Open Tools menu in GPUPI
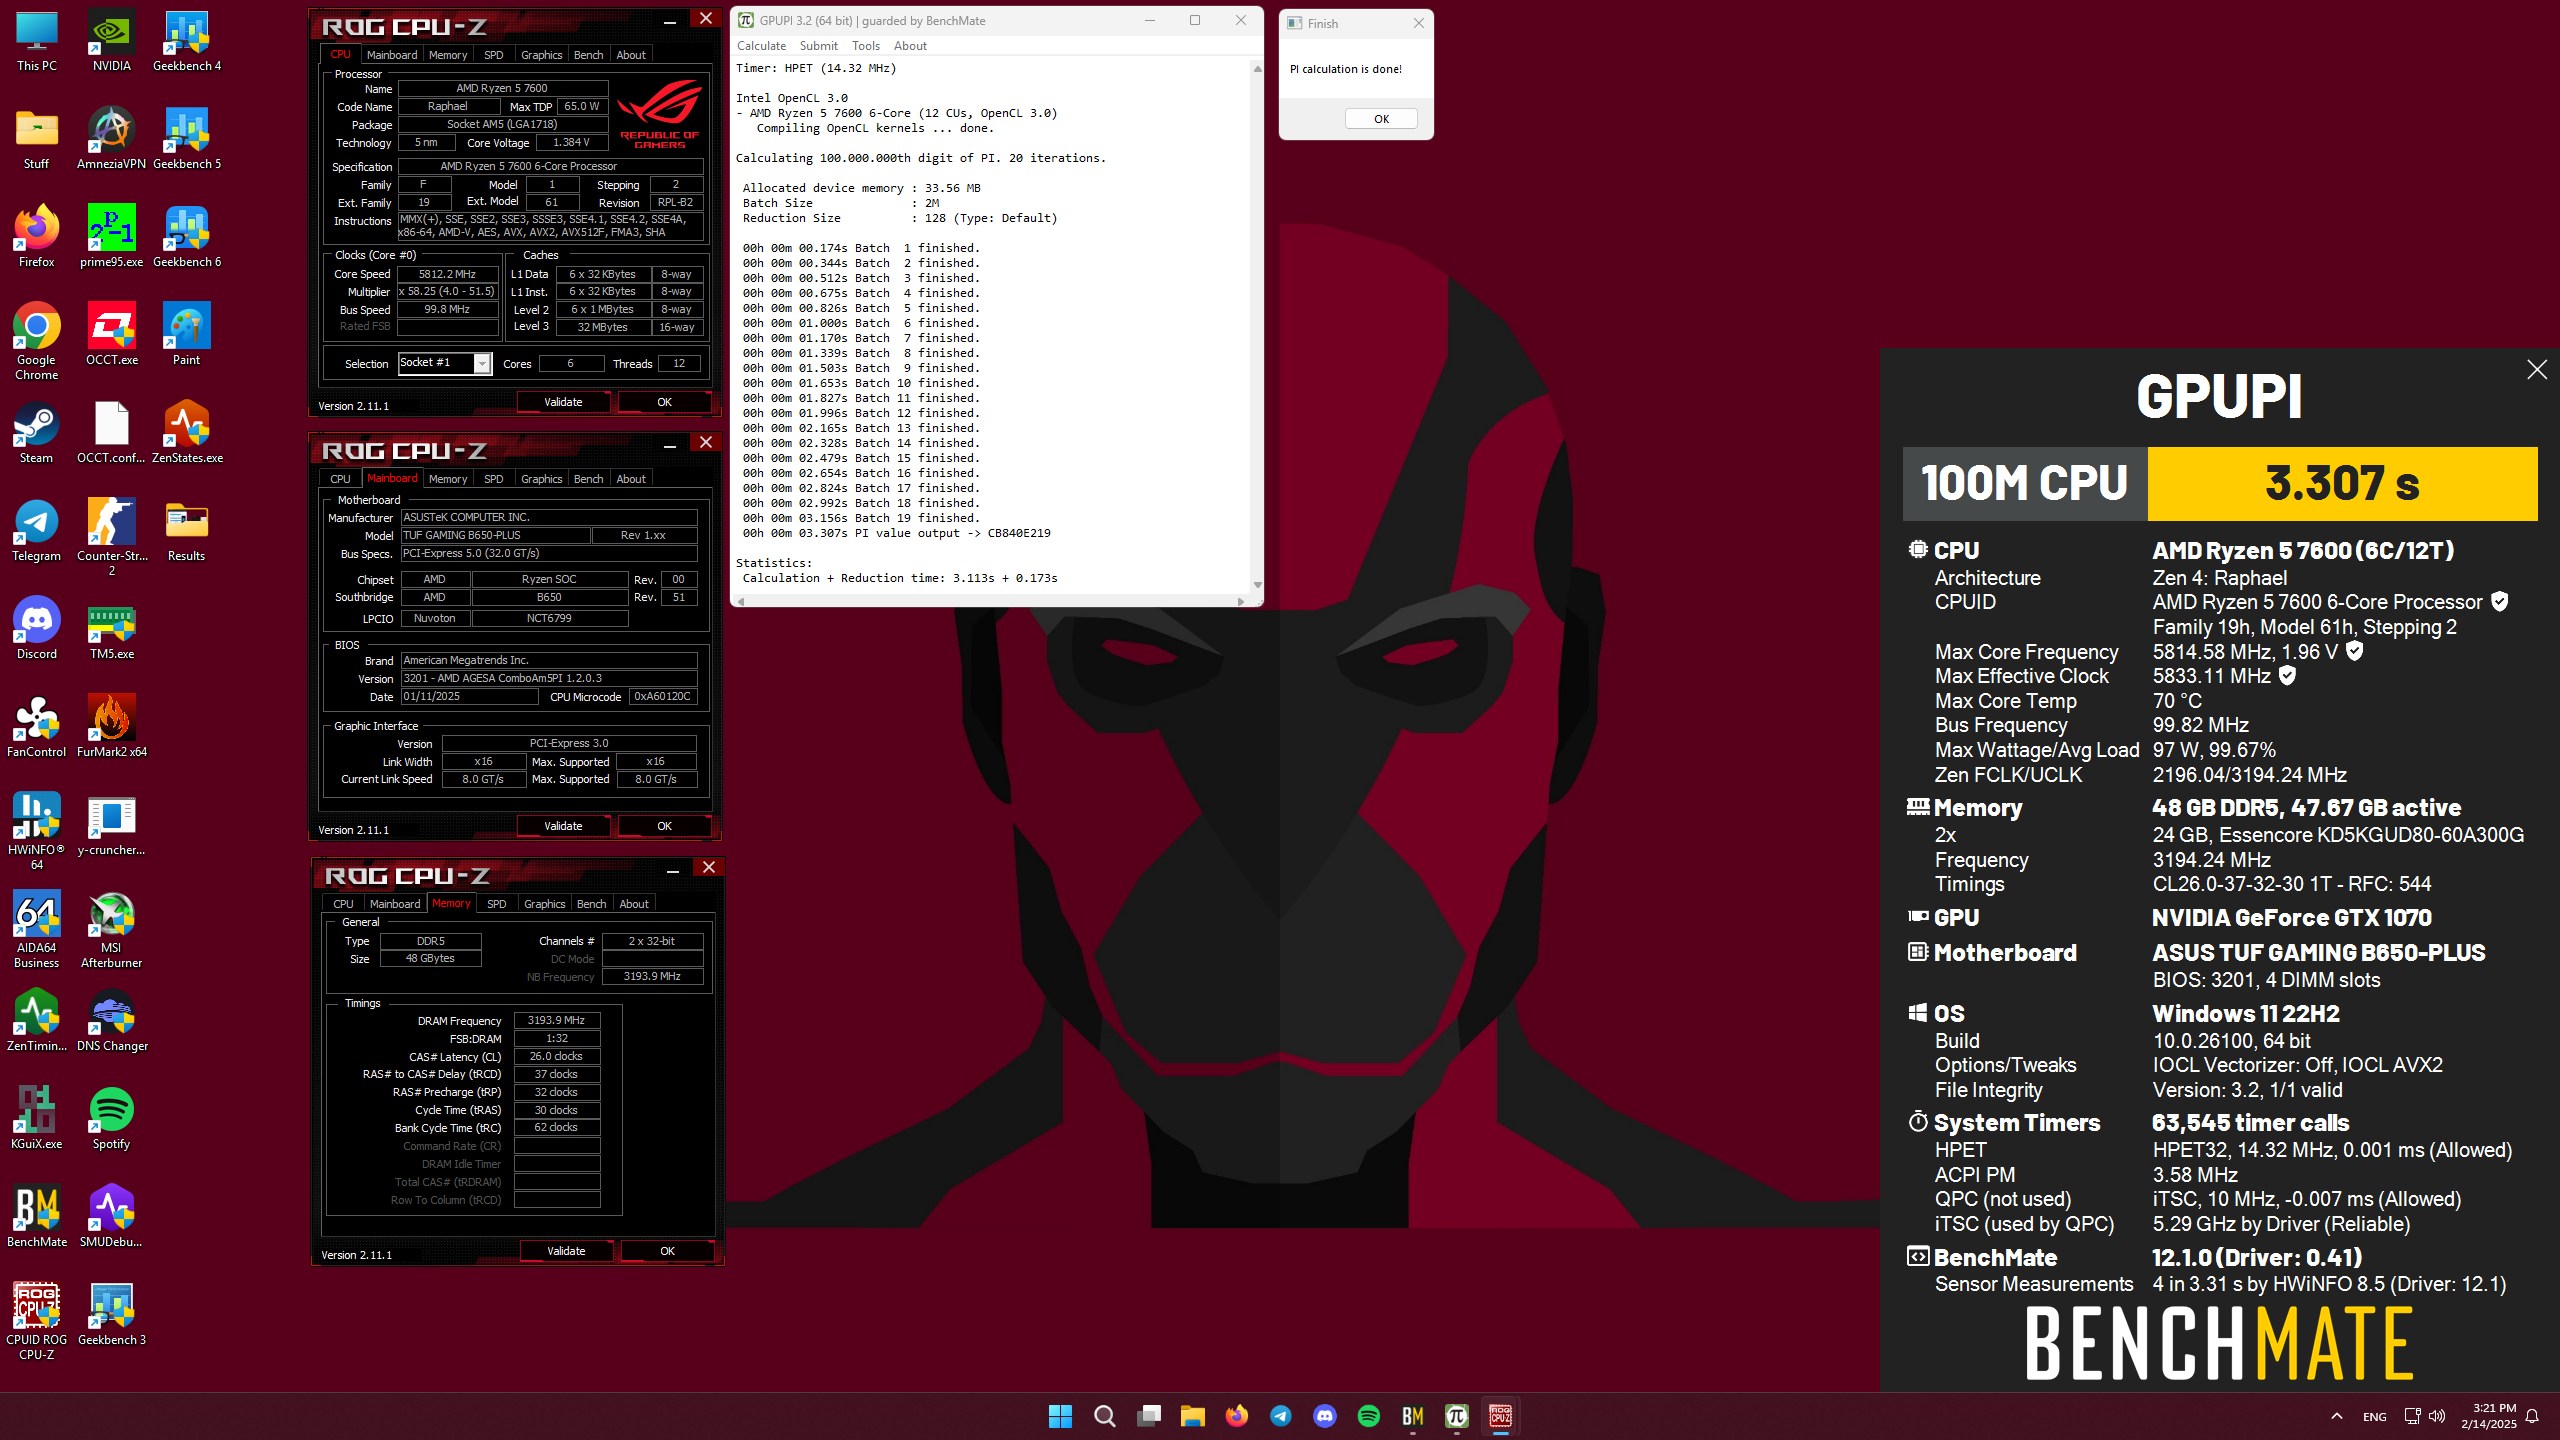 865,46
